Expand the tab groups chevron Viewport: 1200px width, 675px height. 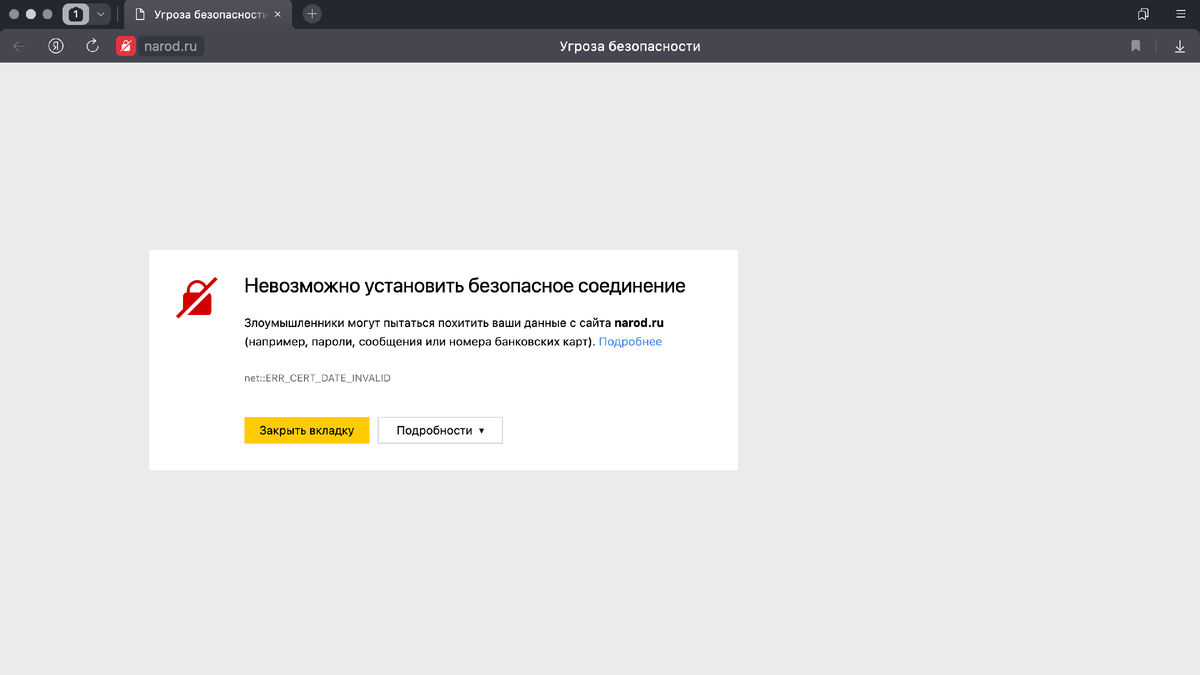point(100,14)
